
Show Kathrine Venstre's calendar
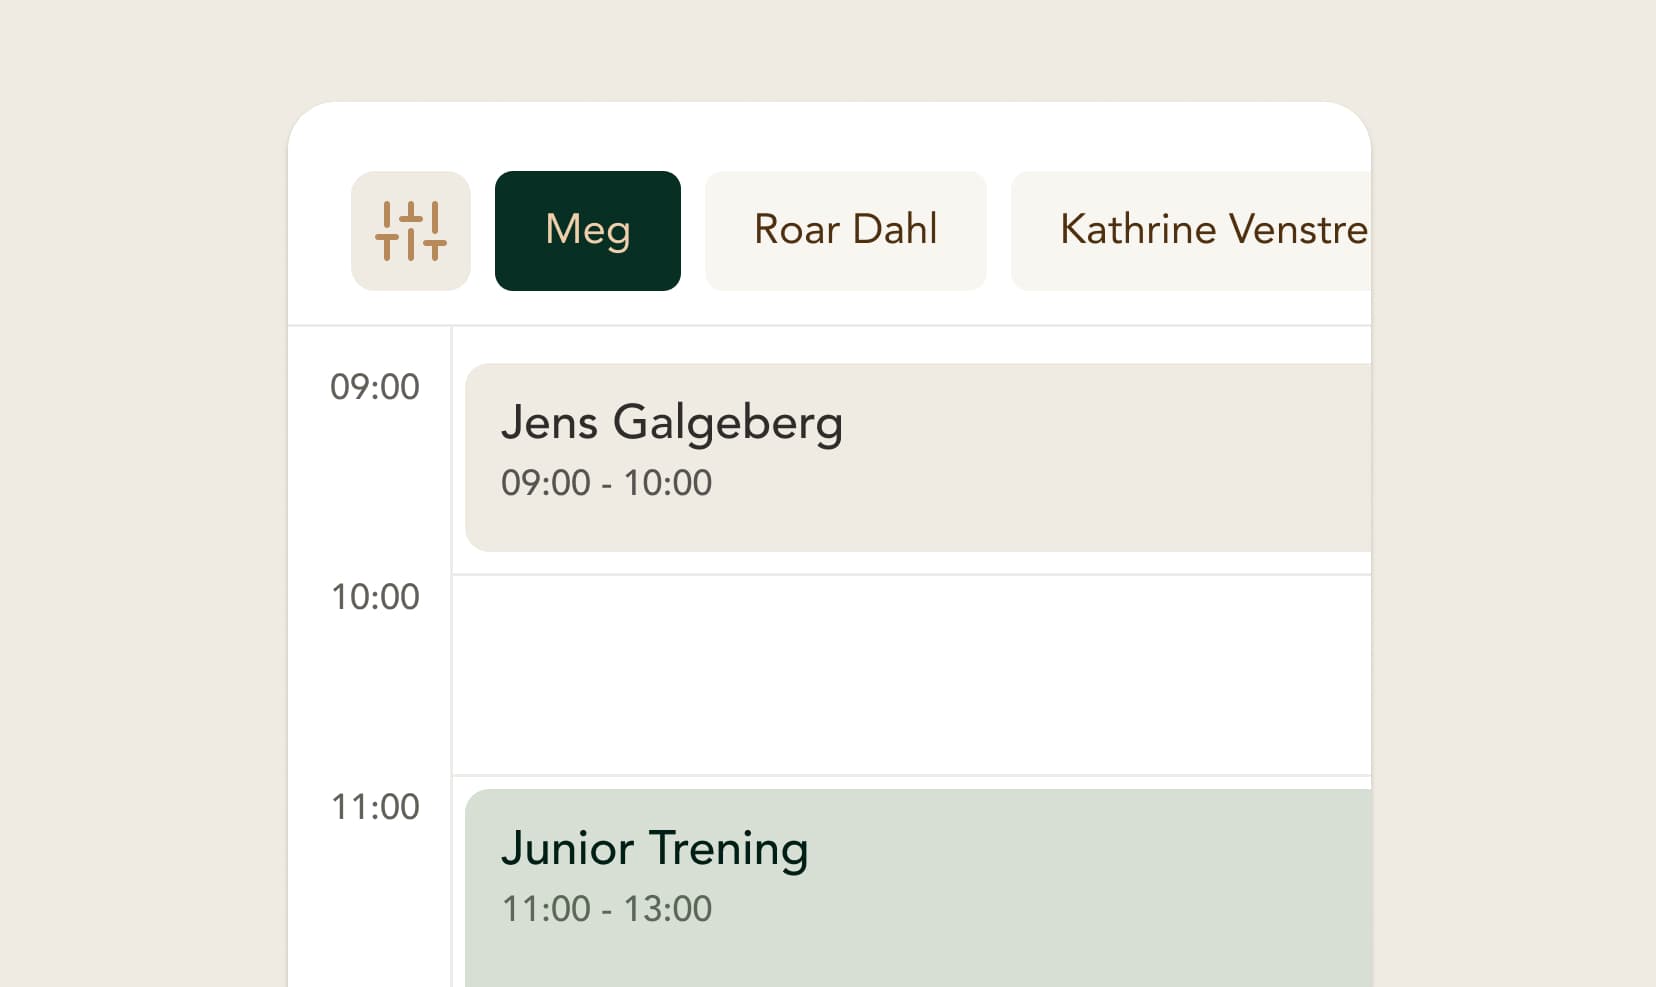(x=1191, y=231)
